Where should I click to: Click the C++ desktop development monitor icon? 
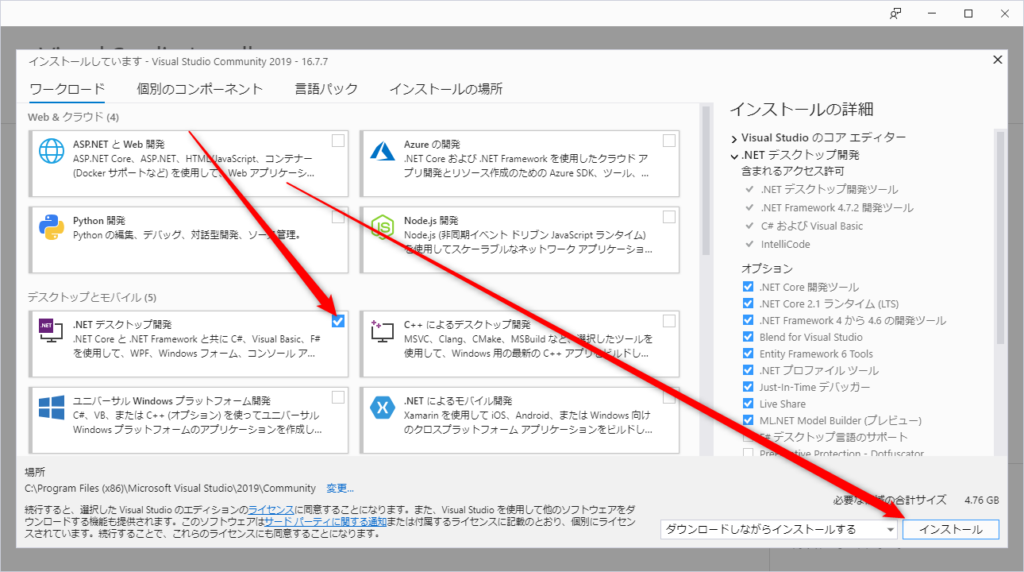pyautogui.click(x=382, y=330)
